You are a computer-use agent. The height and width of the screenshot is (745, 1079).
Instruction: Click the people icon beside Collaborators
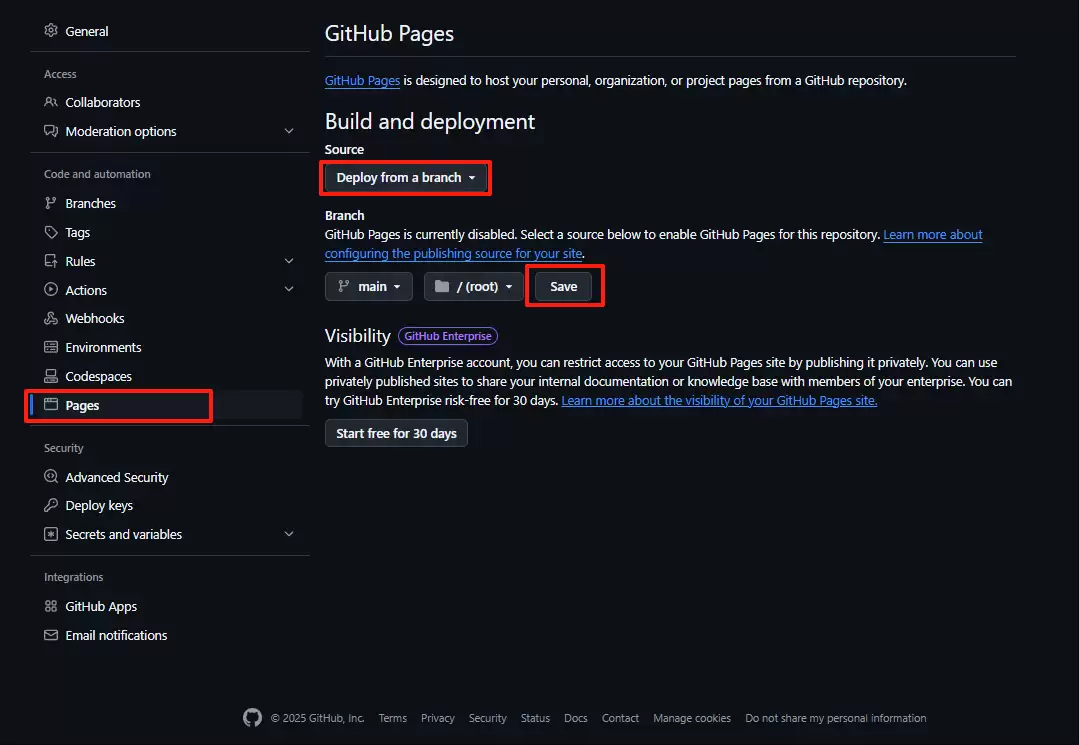(51, 102)
